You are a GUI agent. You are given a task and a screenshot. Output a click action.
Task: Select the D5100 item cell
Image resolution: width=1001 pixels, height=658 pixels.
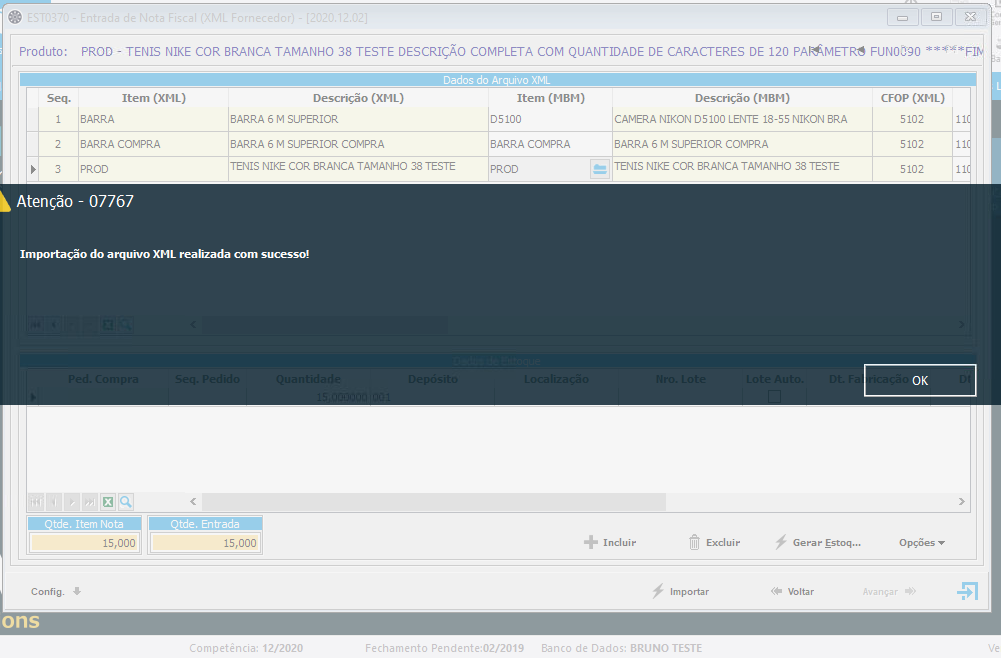click(550, 119)
